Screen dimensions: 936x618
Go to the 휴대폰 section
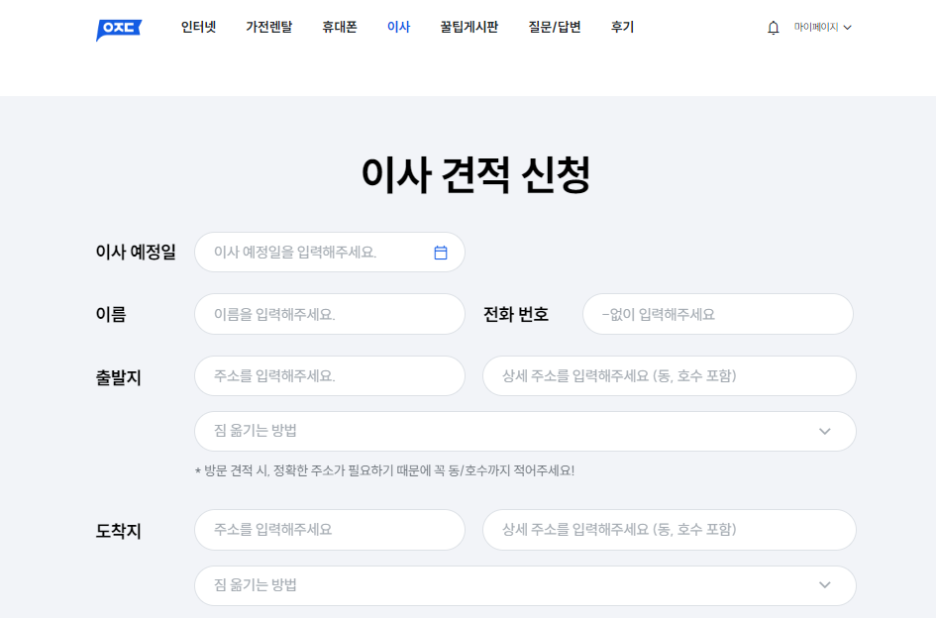tap(340, 27)
